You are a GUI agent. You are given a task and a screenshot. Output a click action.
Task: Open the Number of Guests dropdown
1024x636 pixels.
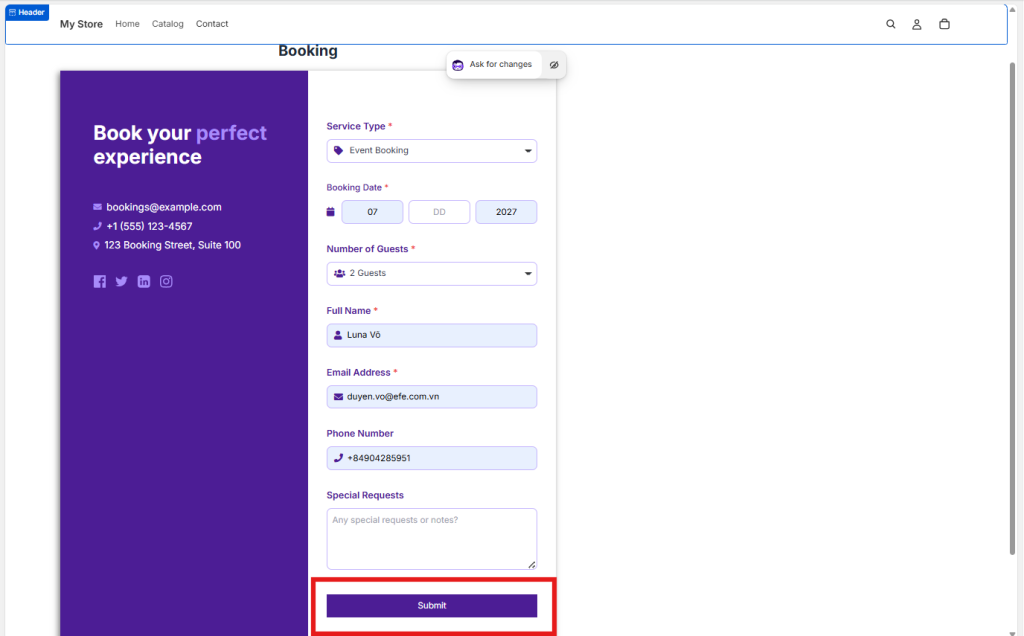pyautogui.click(x=431, y=274)
